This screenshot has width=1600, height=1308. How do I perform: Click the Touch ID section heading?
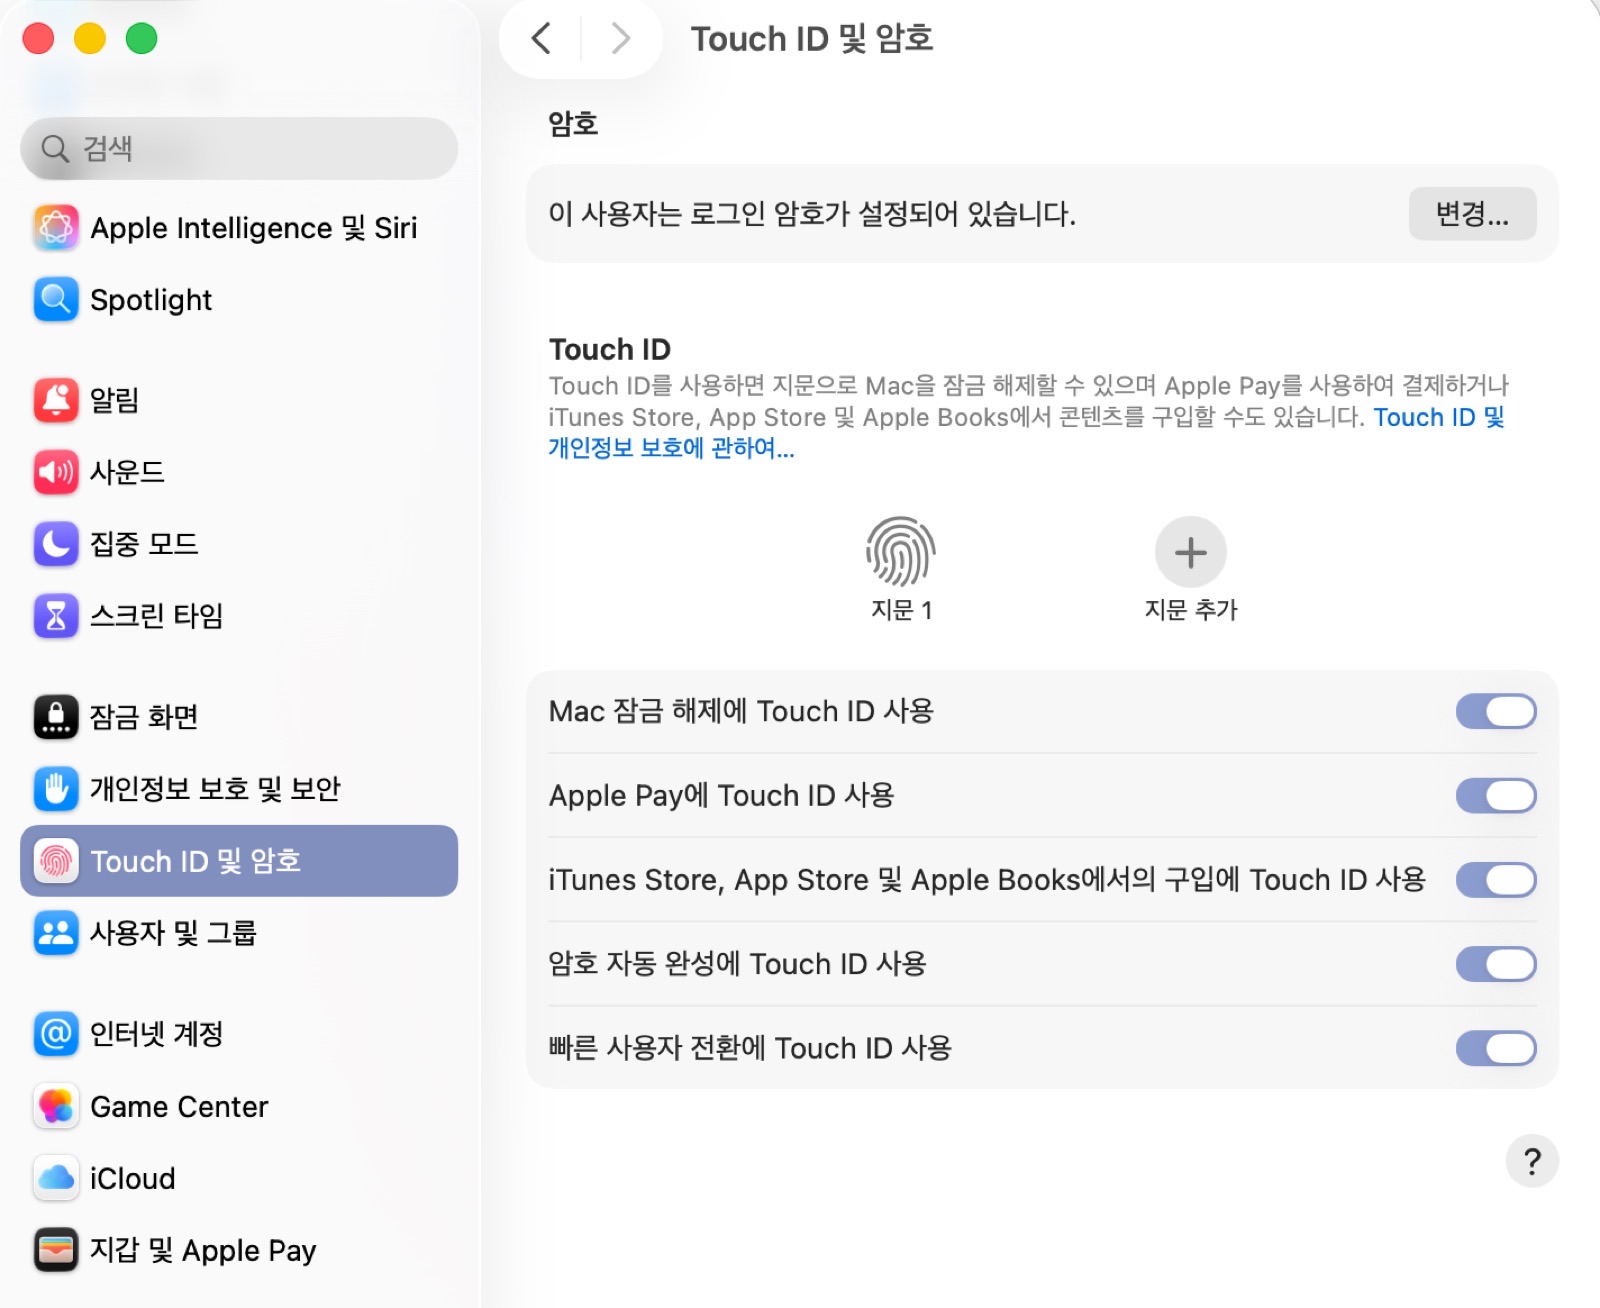point(610,349)
